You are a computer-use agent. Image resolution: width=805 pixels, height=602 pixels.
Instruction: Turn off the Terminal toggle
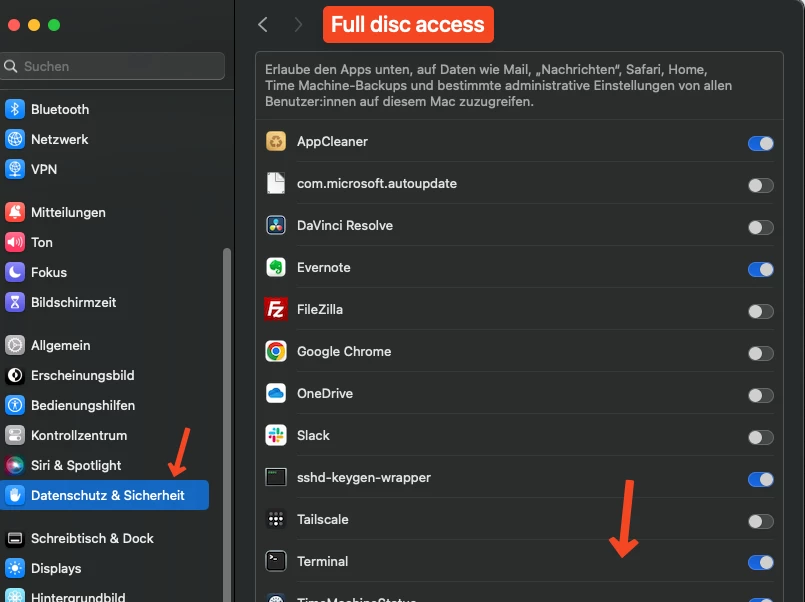click(x=760, y=563)
